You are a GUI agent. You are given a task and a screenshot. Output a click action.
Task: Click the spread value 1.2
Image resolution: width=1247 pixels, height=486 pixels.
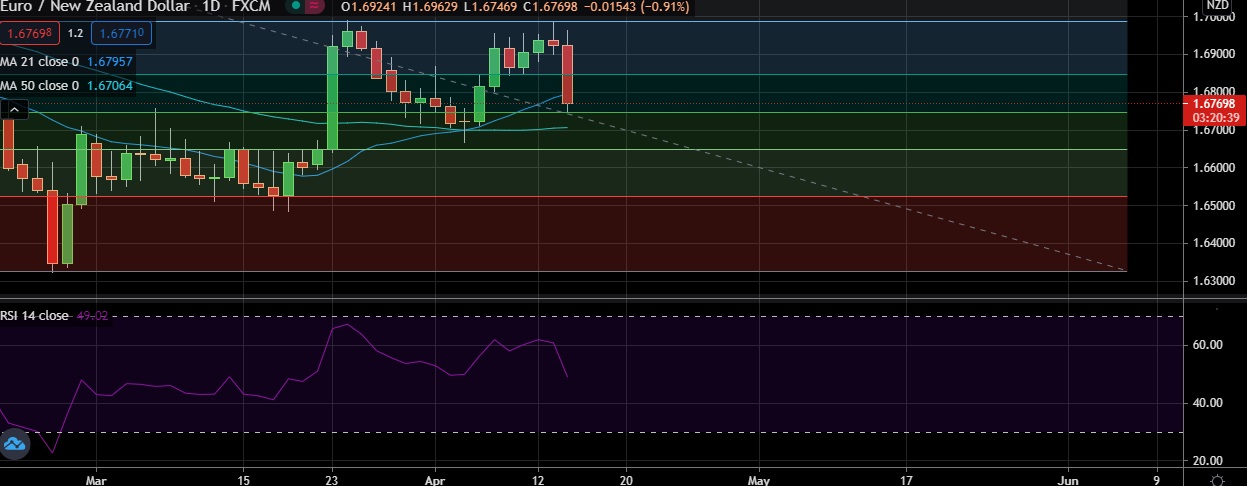pos(75,34)
